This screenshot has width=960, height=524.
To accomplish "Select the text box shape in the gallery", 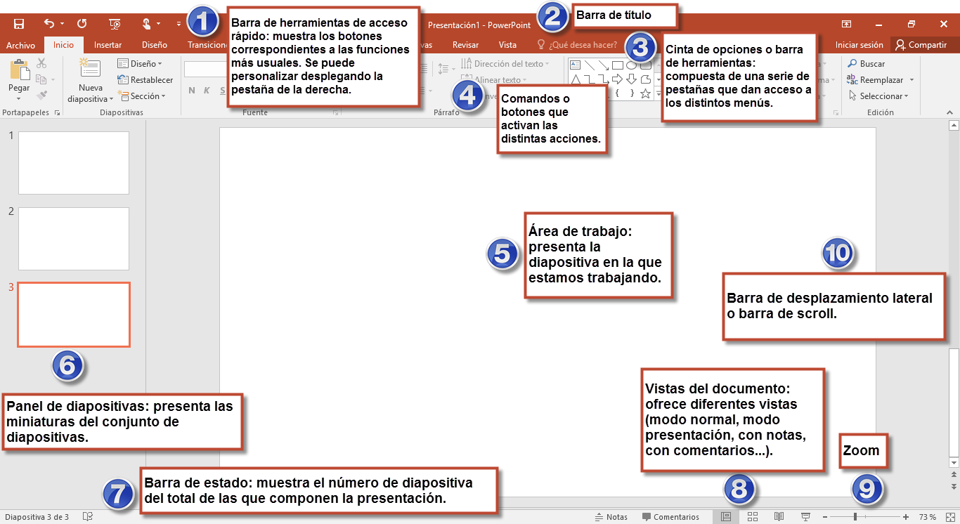I will 575,64.
